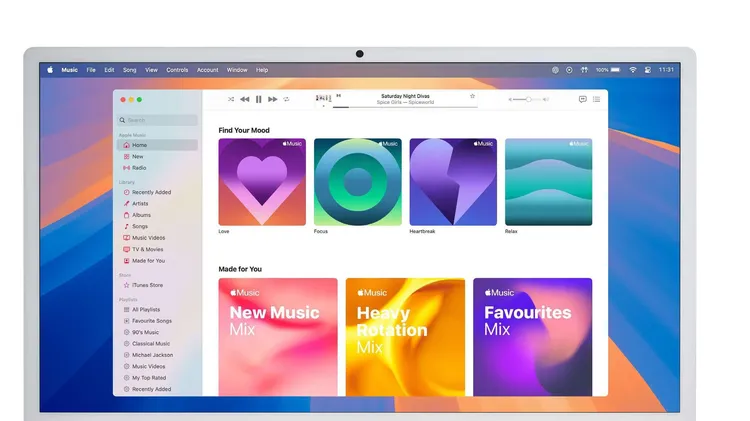Image resolution: width=750 pixels, height=421 pixels.
Task: Open the Song menu
Action: pyautogui.click(x=130, y=70)
